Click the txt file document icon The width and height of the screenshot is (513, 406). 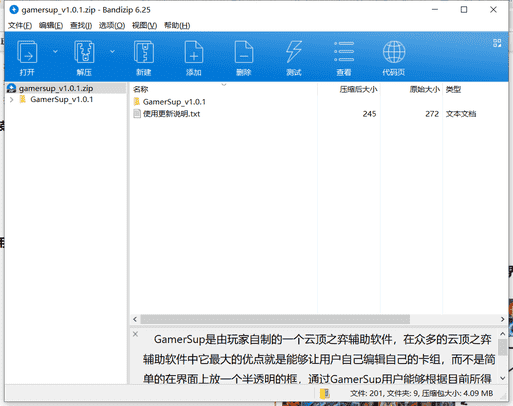click(x=137, y=114)
